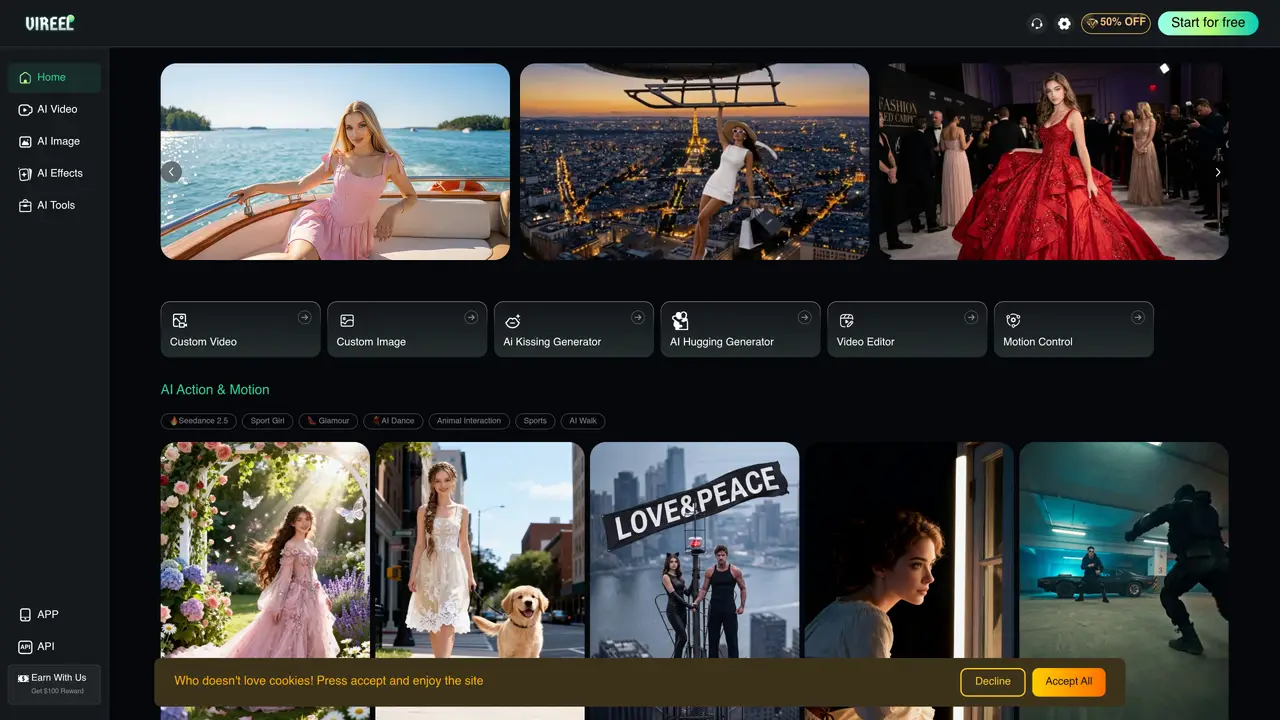
Task: Show next carousel slide with right chevron
Action: (x=1218, y=172)
